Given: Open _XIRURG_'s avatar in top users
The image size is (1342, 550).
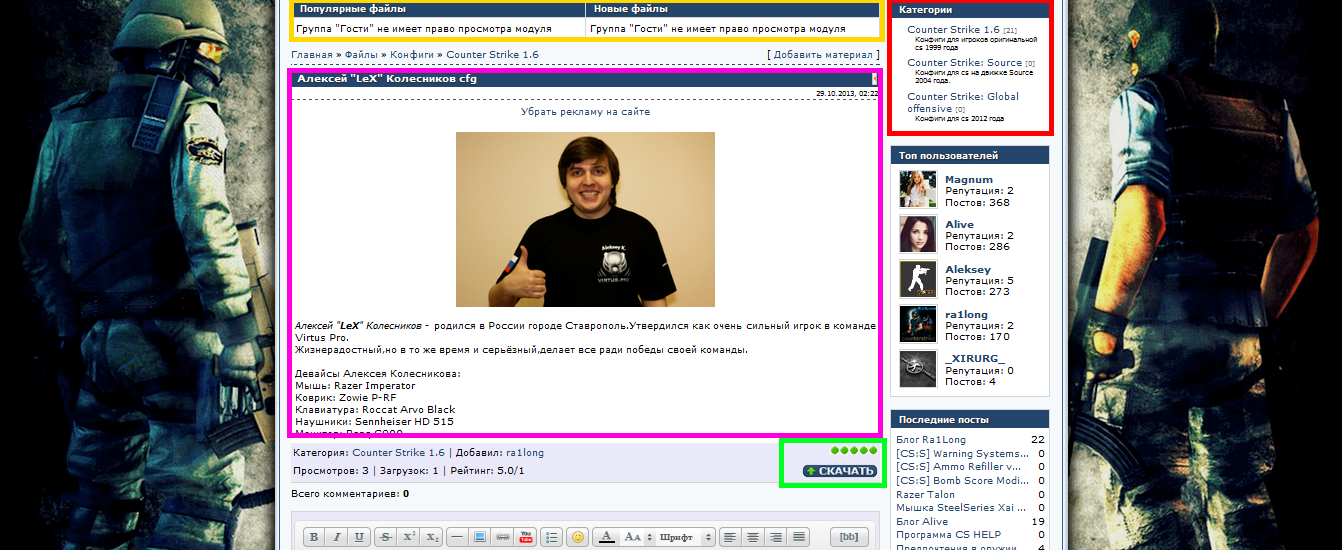Looking at the screenshot, I should click(918, 369).
